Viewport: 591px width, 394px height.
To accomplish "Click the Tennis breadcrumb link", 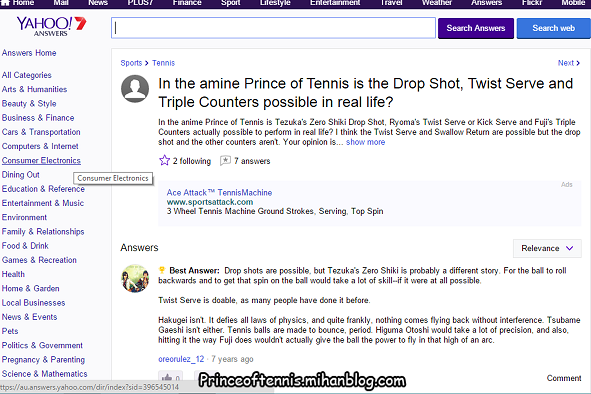I will tap(163, 63).
